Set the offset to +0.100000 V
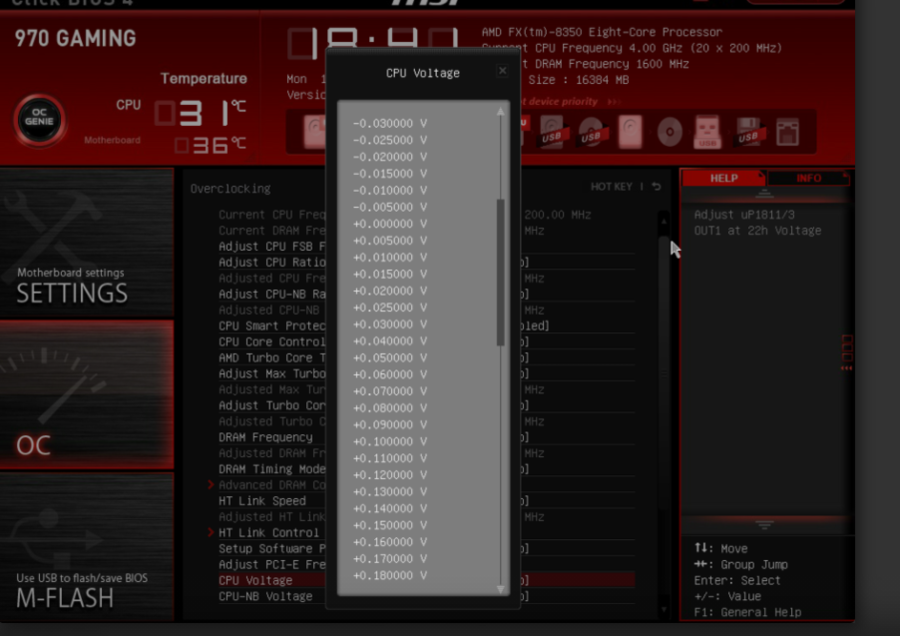This screenshot has width=900, height=636. click(x=390, y=441)
